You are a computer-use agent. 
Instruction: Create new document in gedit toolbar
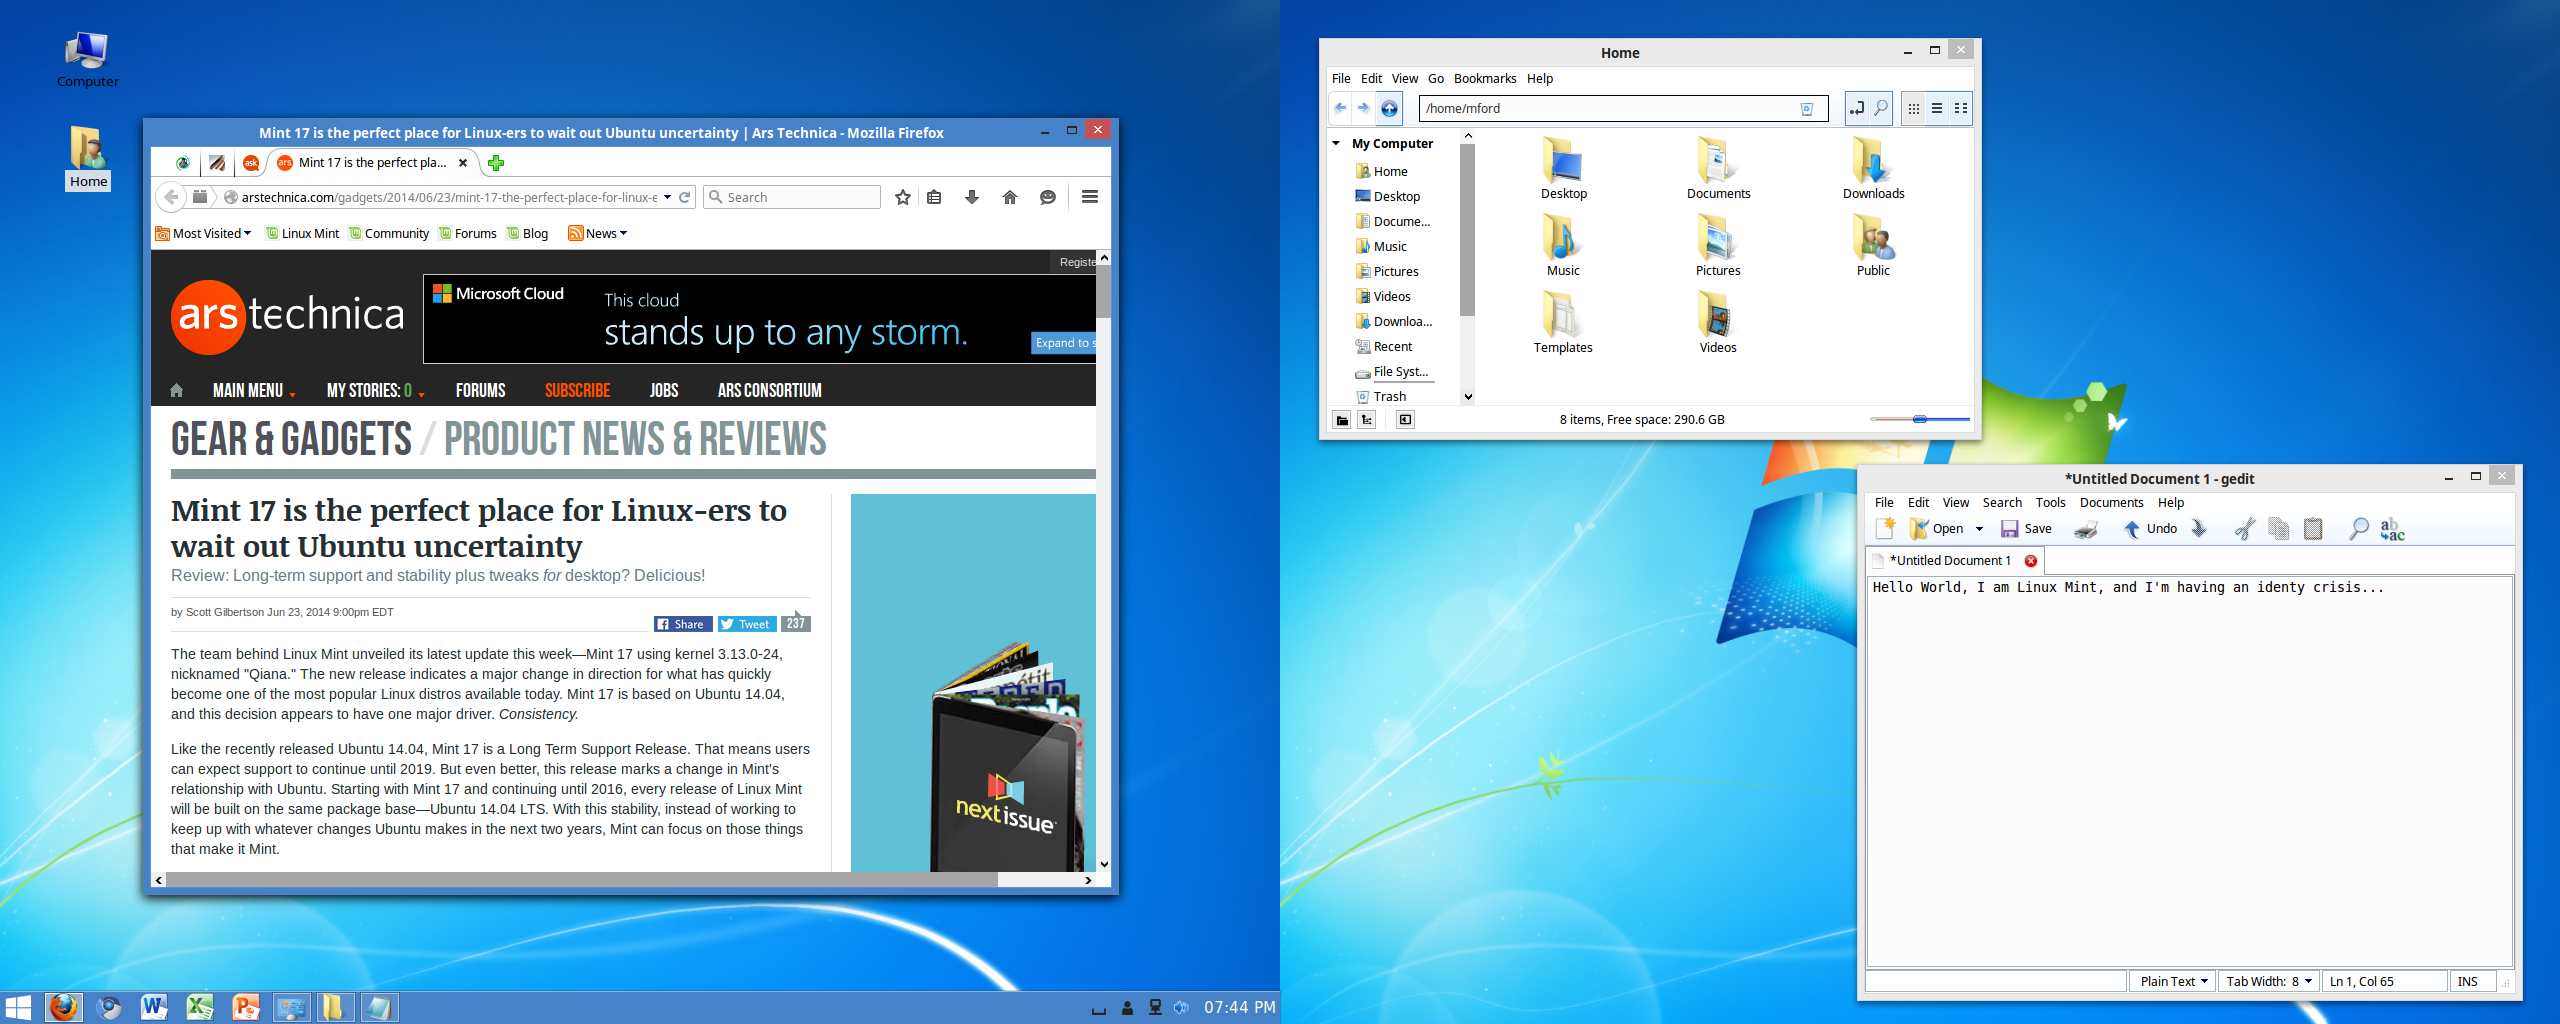point(1885,528)
